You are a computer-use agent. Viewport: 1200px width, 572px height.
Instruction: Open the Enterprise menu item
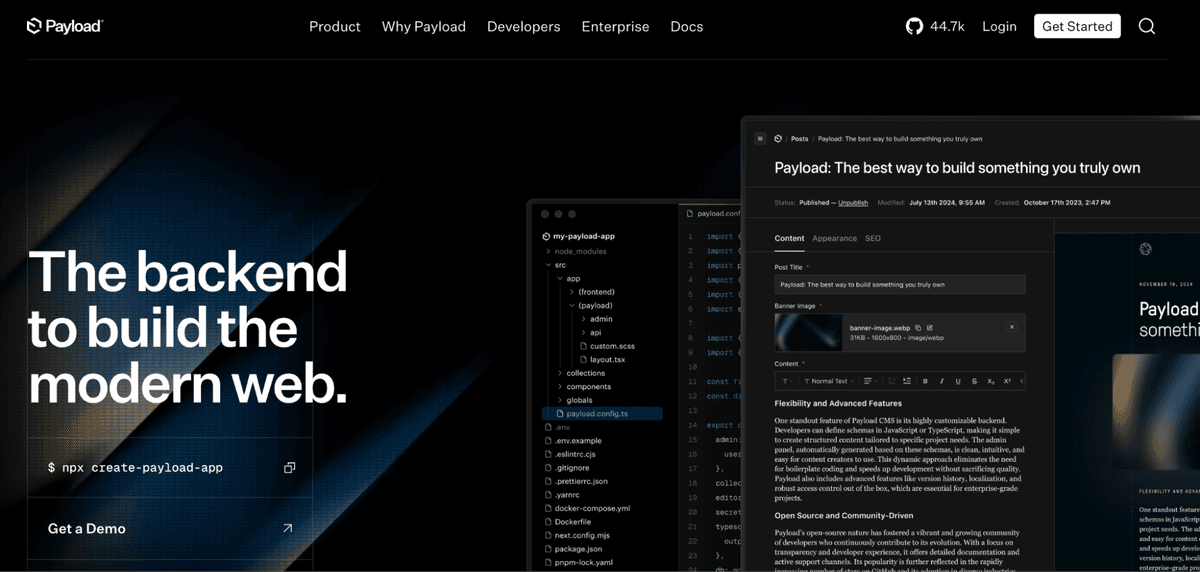pos(615,26)
